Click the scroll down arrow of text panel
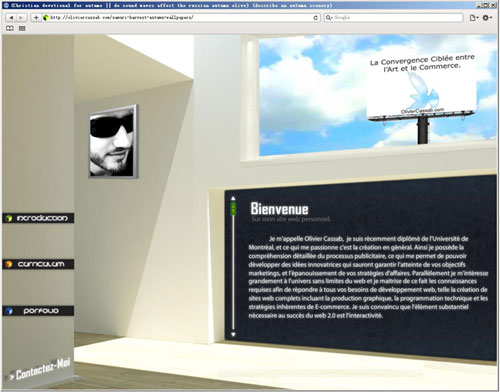The width and height of the screenshot is (500, 392). [x=233, y=334]
